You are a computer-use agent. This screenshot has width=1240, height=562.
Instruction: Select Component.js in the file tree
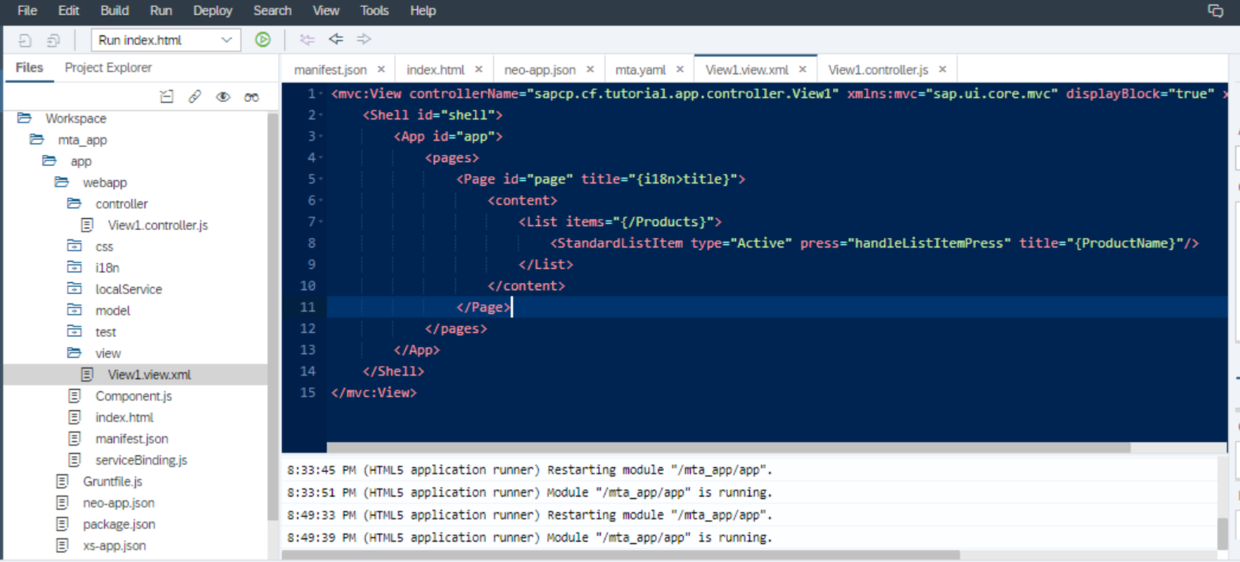coord(133,396)
